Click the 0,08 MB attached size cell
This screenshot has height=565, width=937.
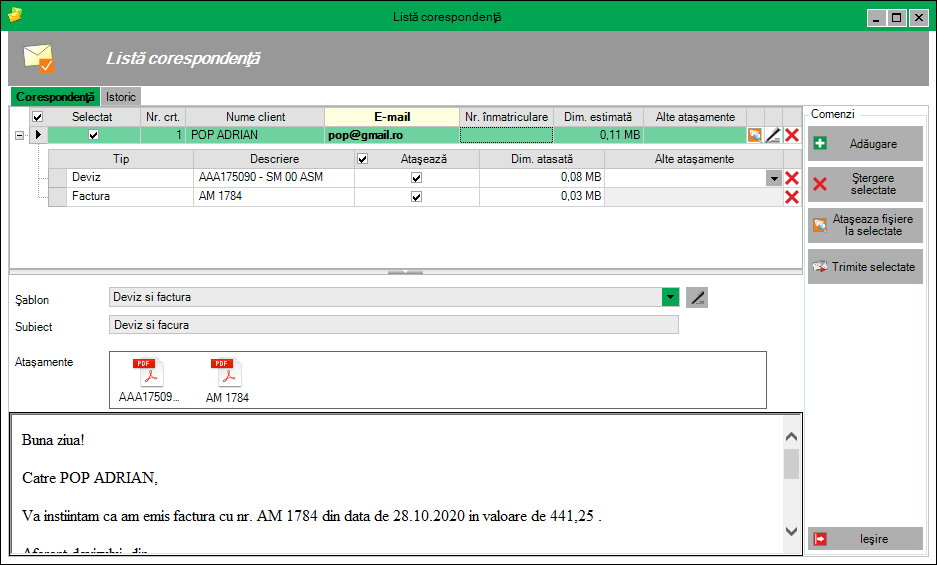(x=542, y=178)
